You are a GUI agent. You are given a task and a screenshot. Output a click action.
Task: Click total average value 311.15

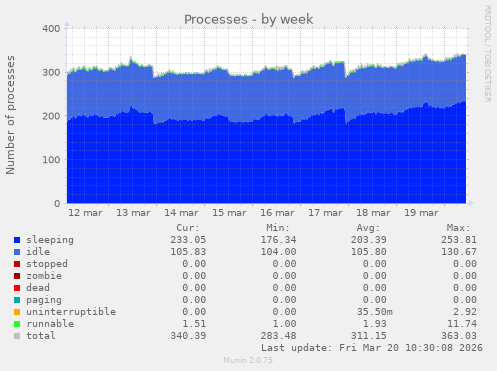[369, 336]
